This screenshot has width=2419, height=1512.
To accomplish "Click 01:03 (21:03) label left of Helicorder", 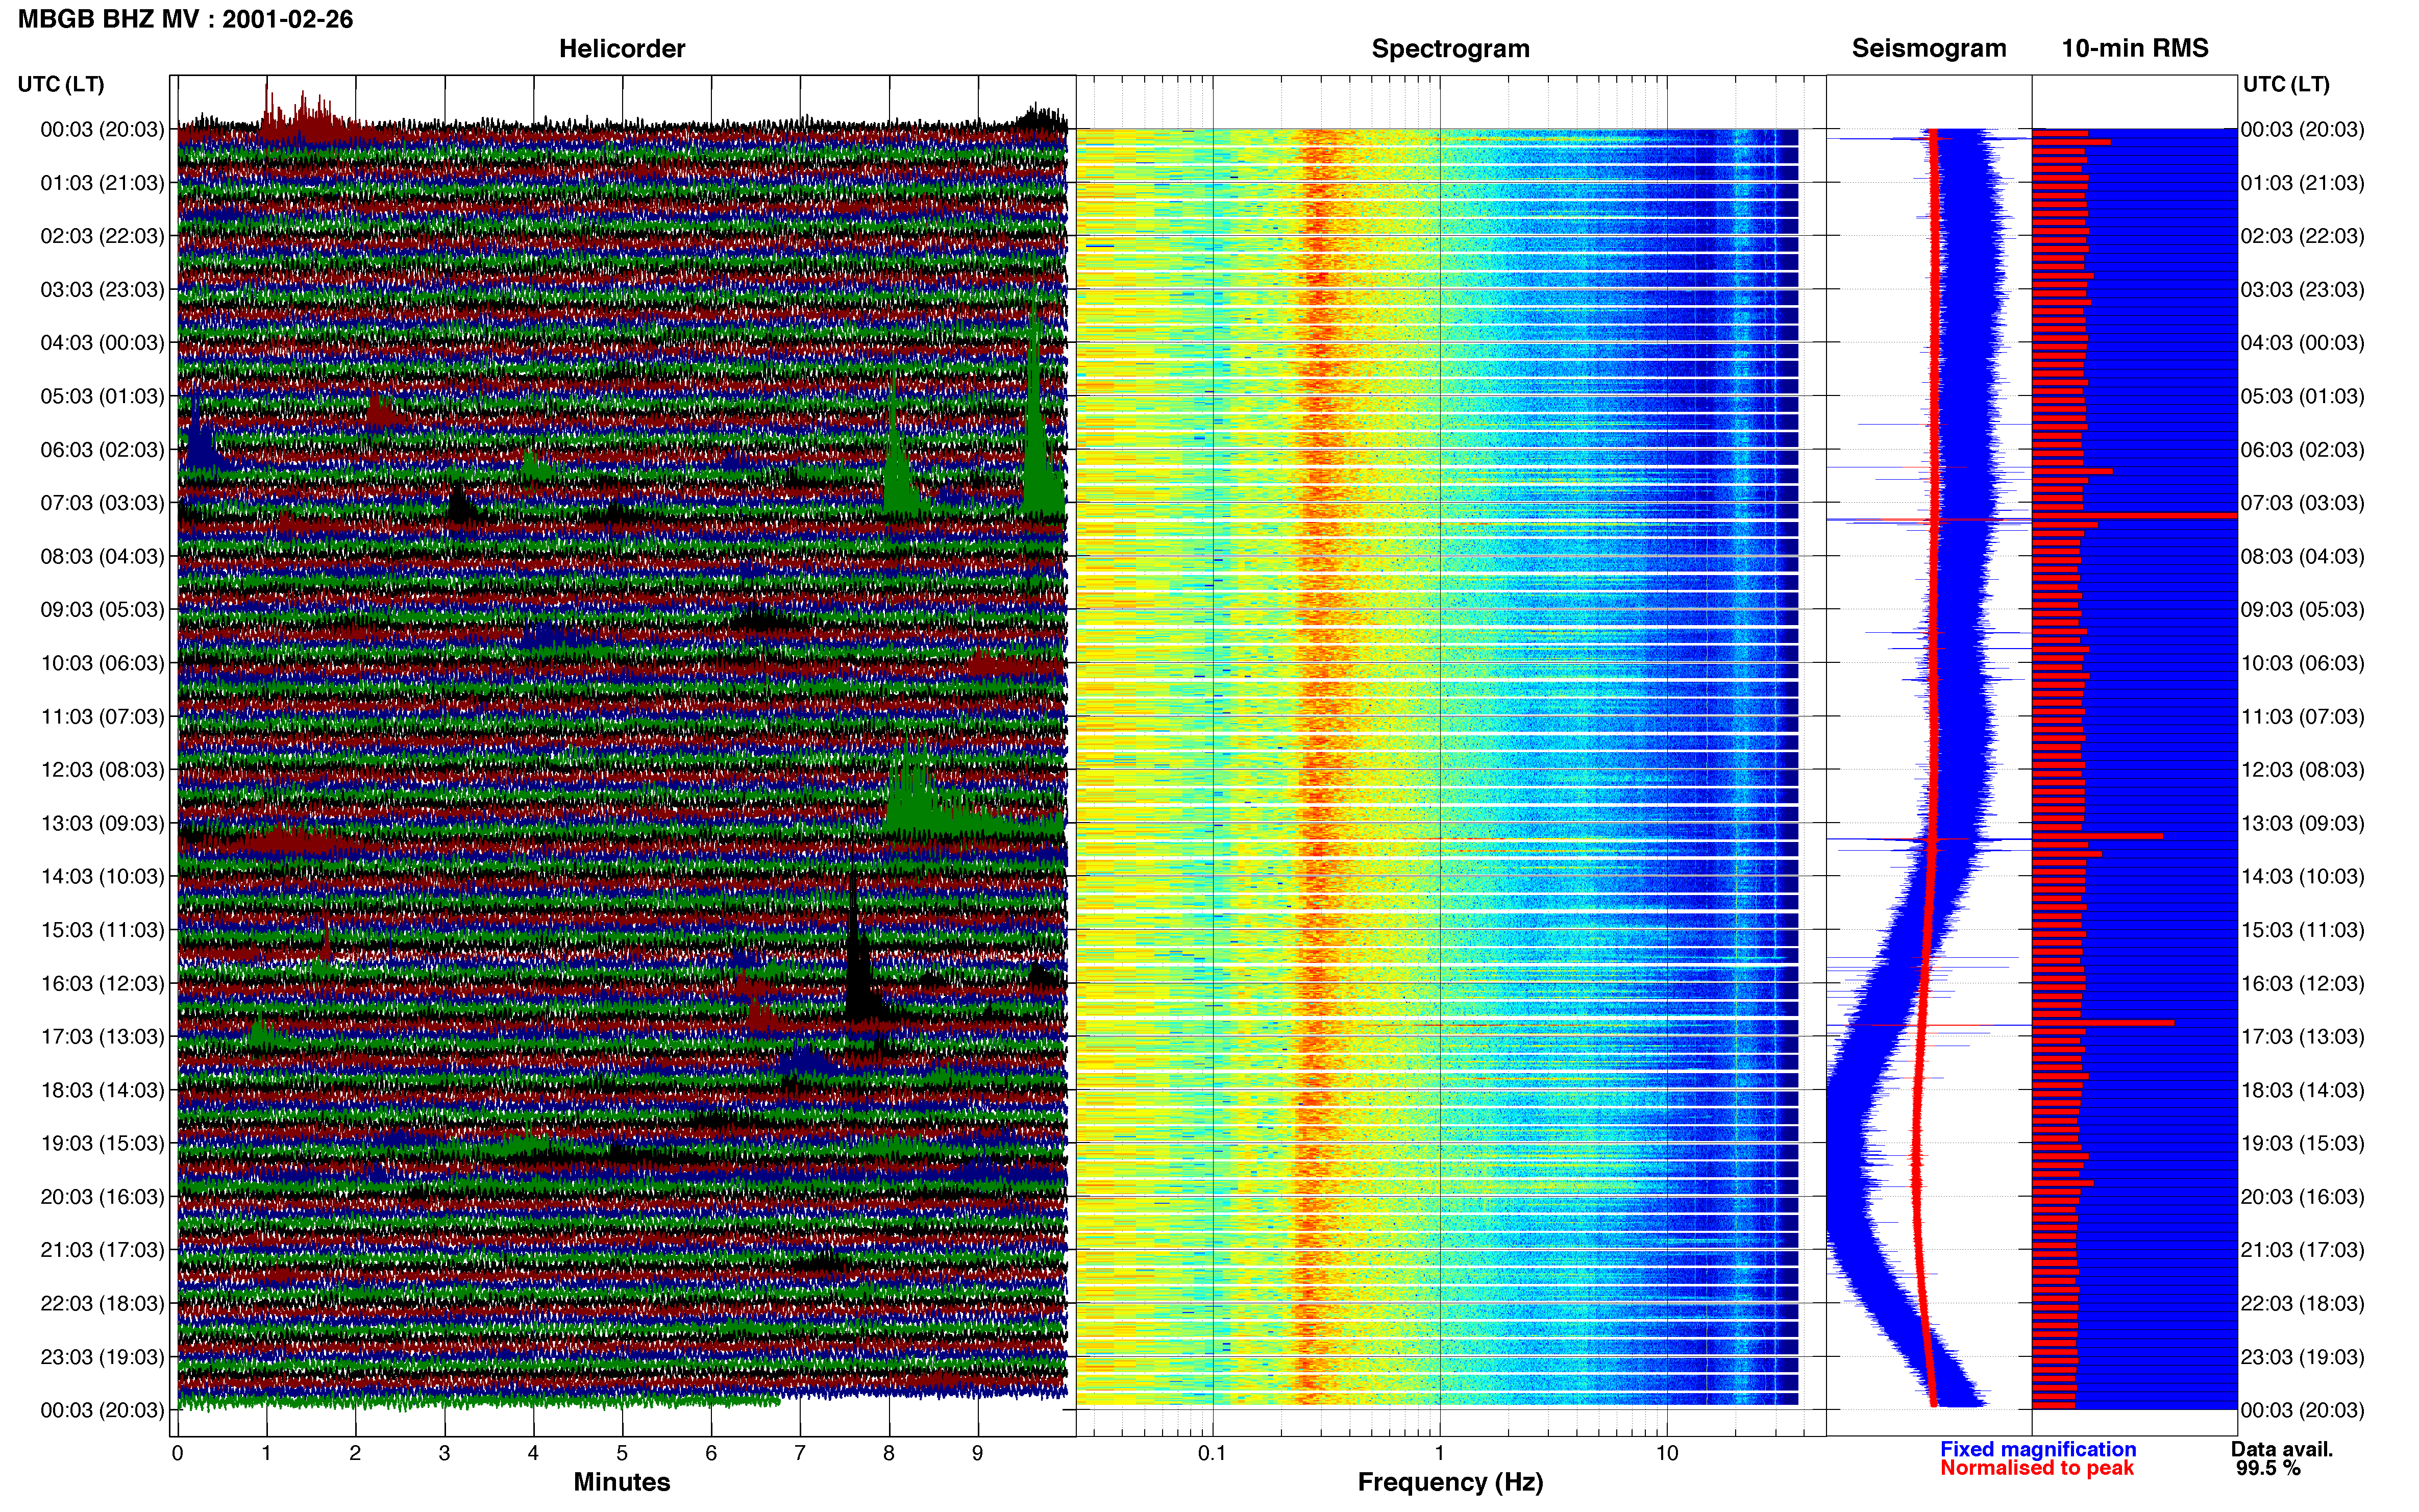I will pos(102,183).
